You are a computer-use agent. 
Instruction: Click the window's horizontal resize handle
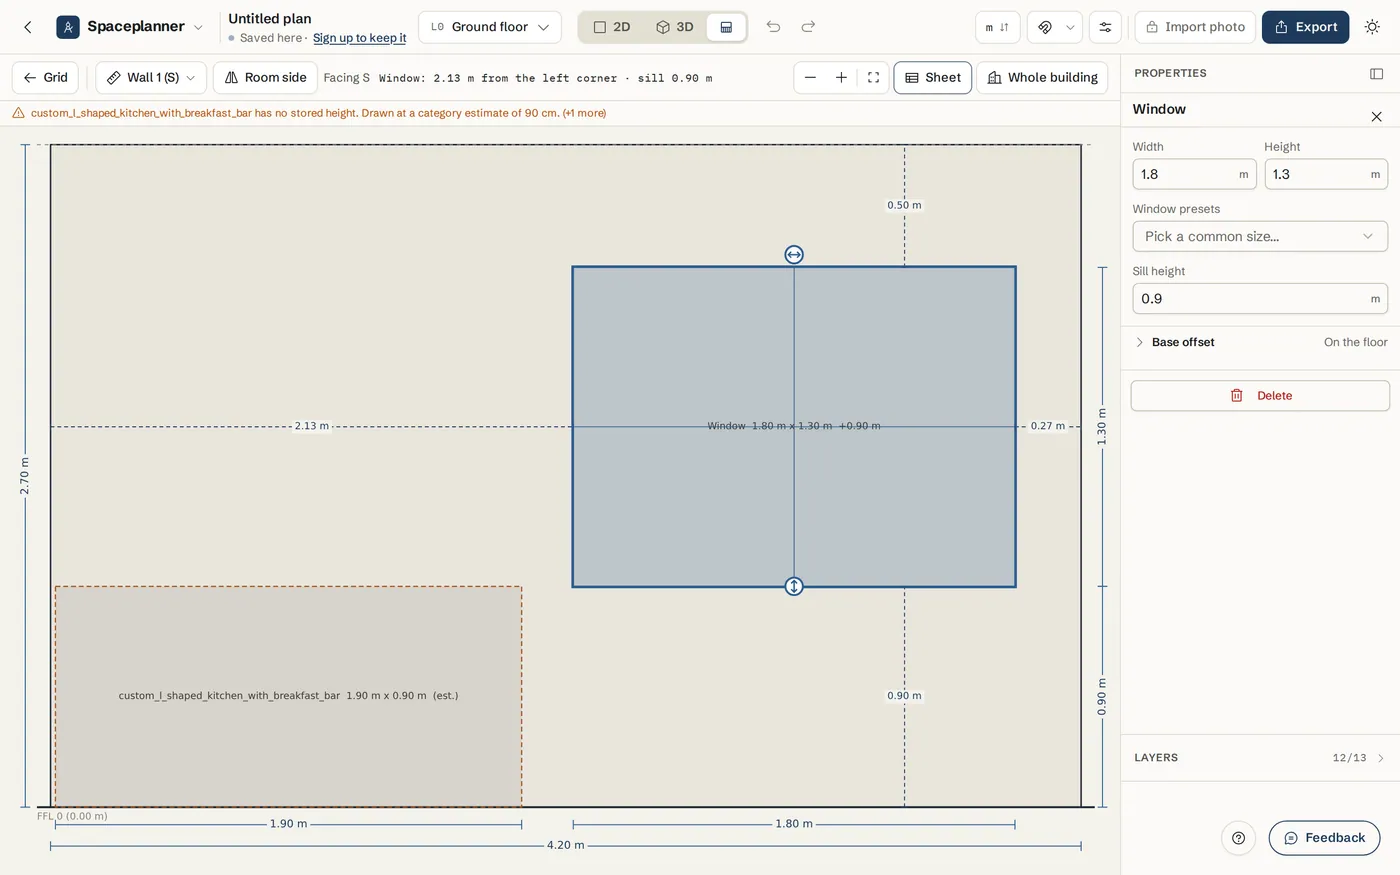click(x=794, y=255)
